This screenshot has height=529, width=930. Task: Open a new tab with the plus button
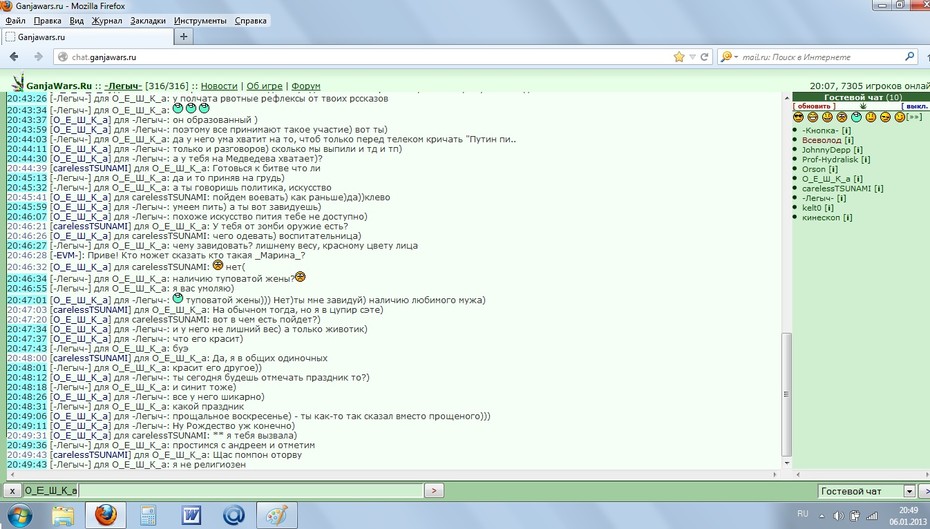click(183, 37)
